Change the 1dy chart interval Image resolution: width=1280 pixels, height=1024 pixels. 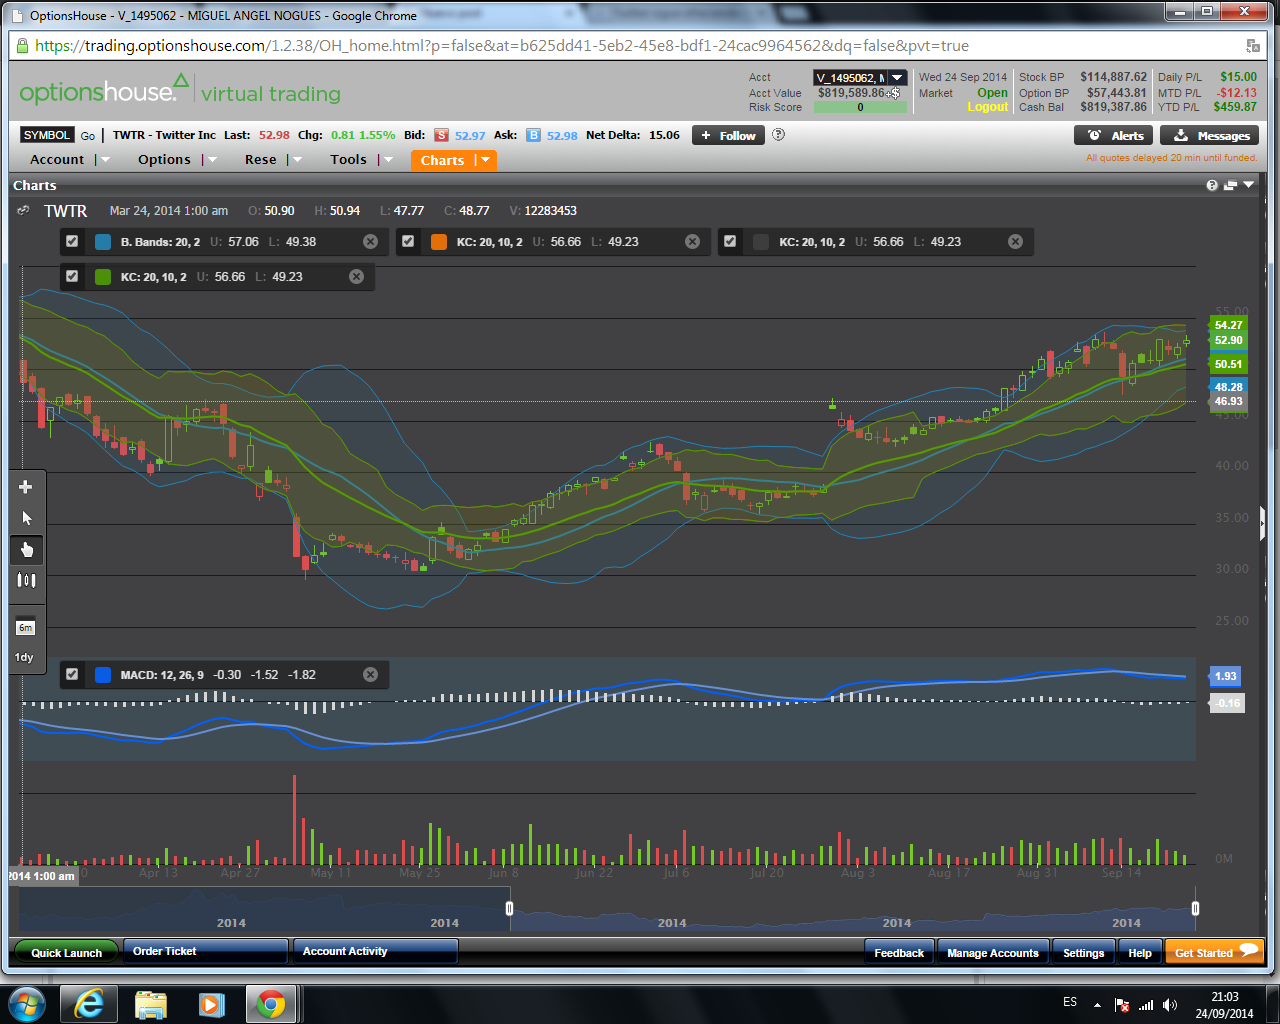tap(24, 657)
